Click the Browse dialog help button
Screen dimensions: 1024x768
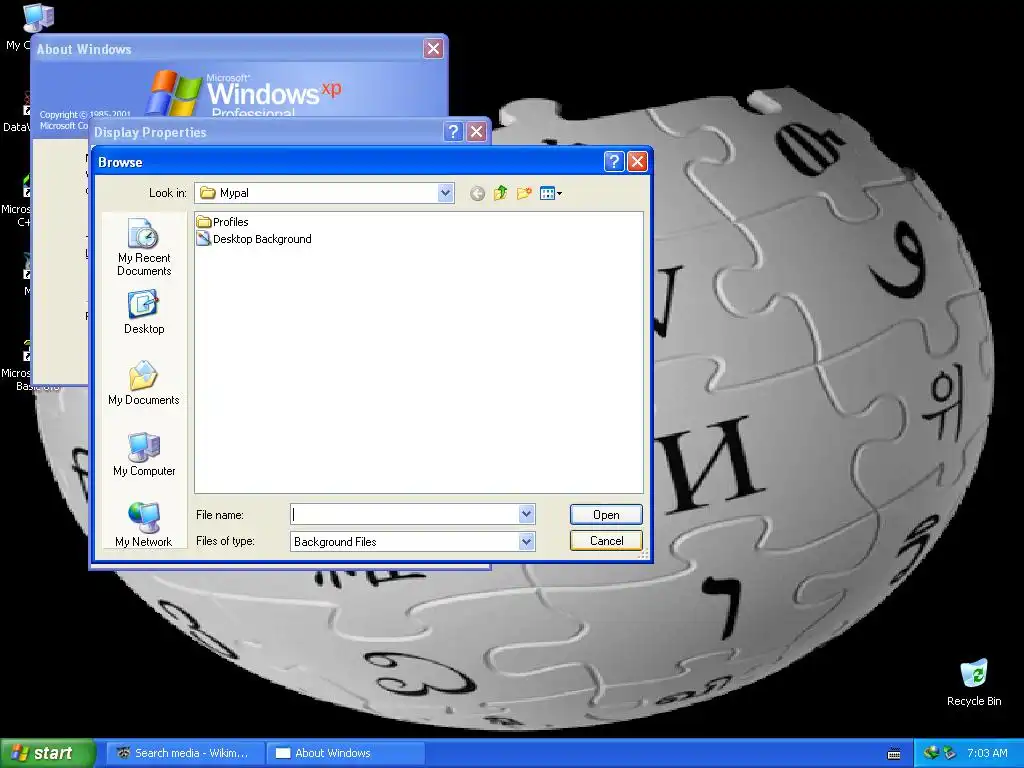tap(614, 161)
